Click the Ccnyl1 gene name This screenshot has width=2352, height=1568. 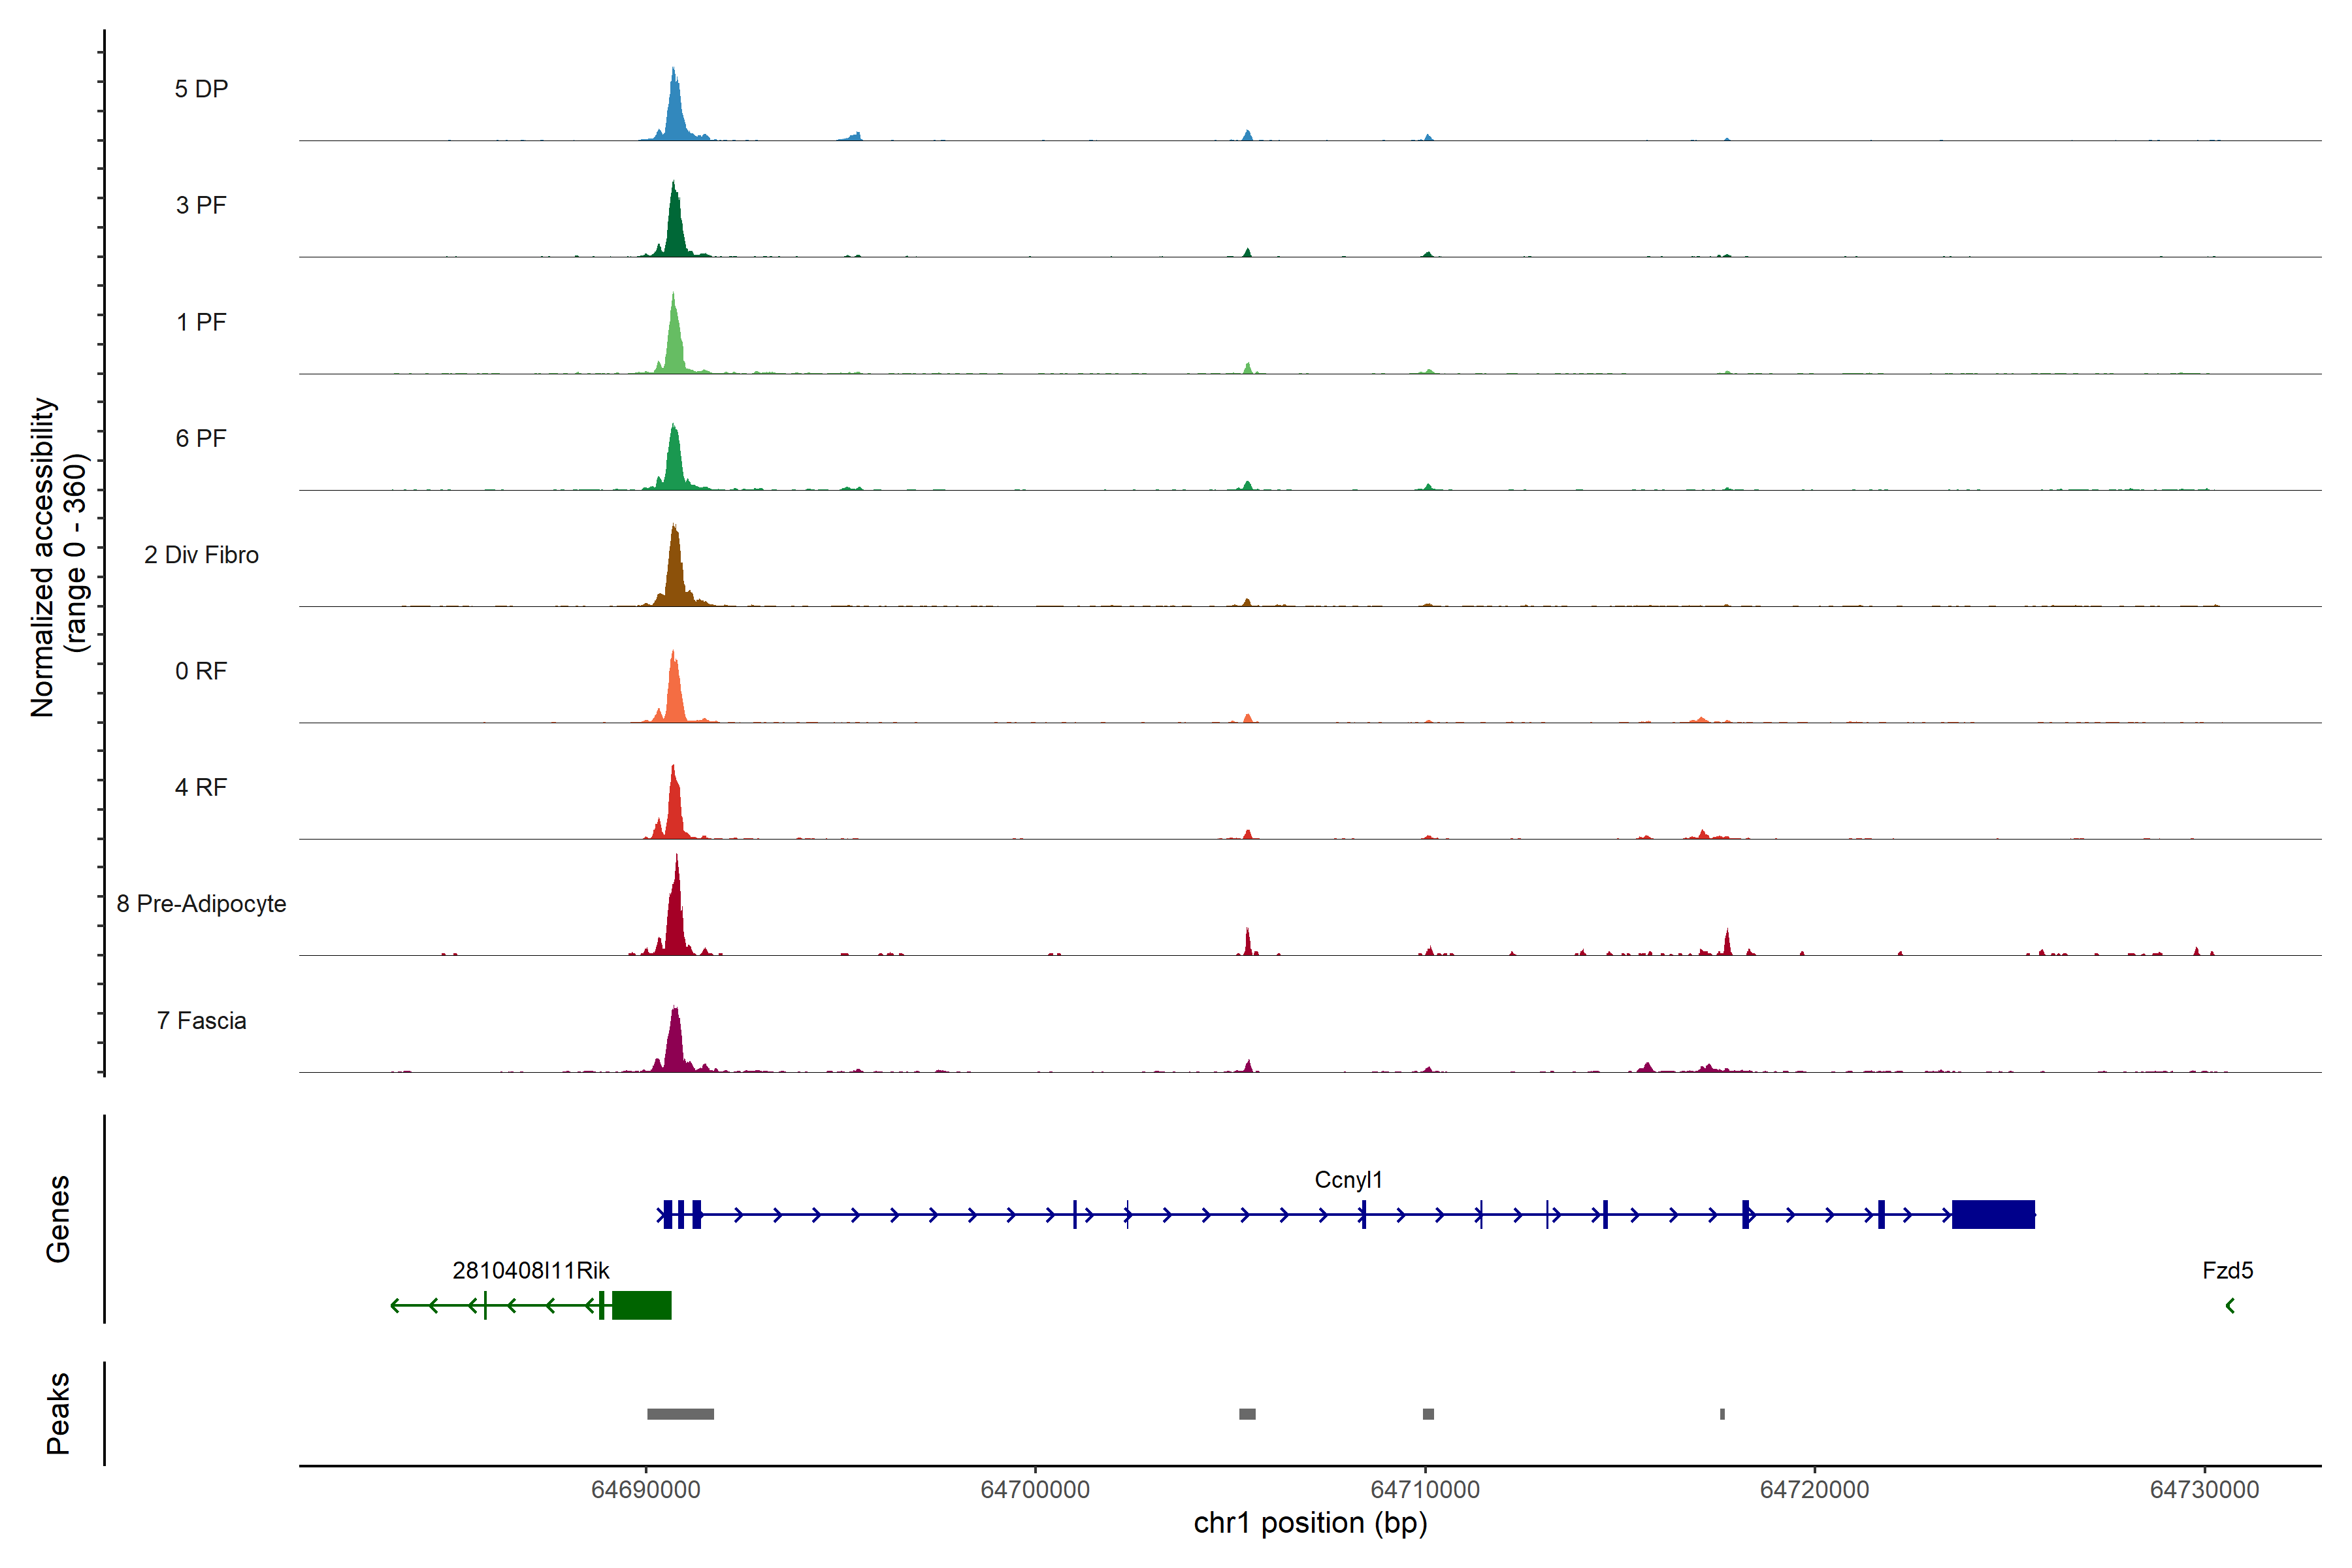click(1348, 1180)
